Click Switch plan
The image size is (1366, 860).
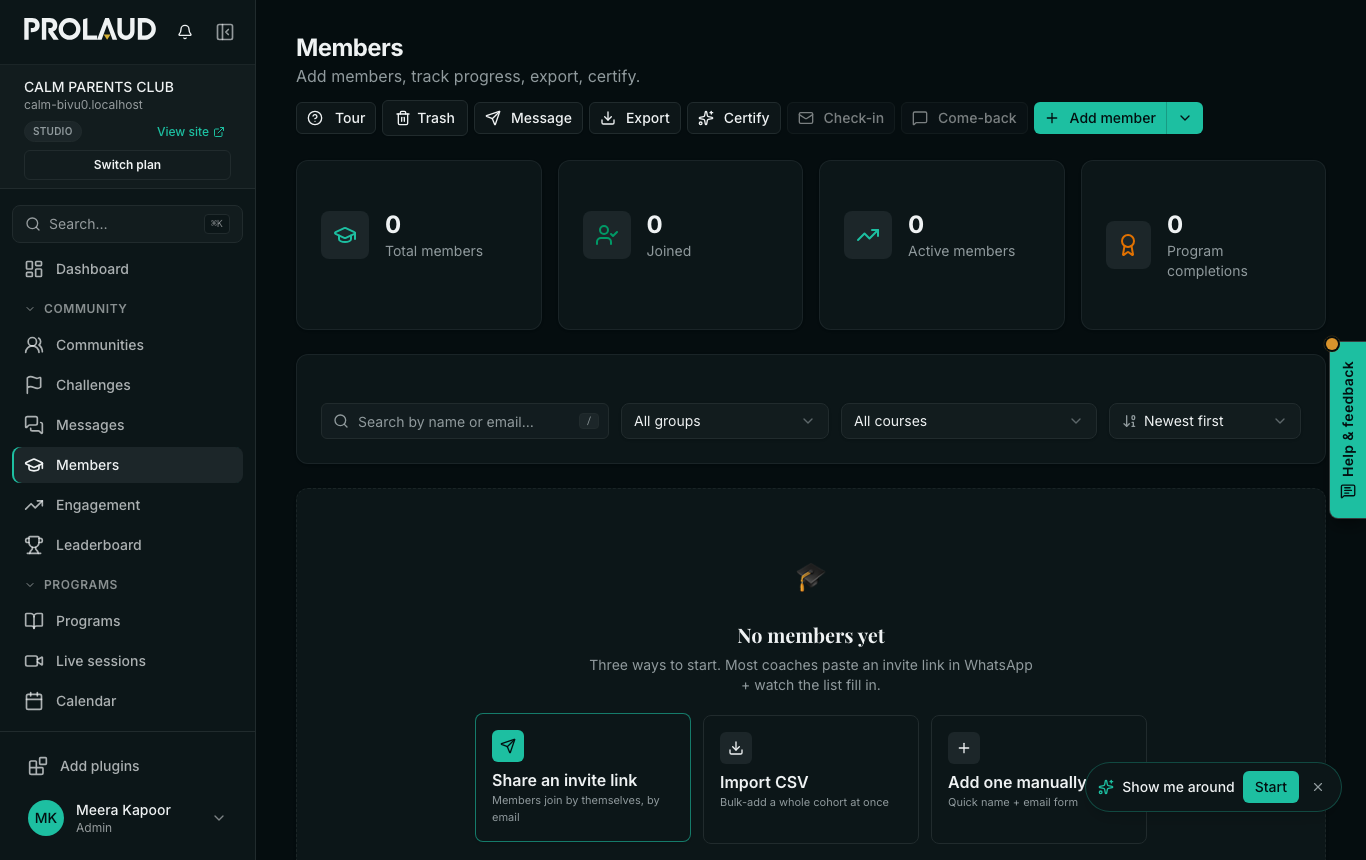tap(127, 165)
